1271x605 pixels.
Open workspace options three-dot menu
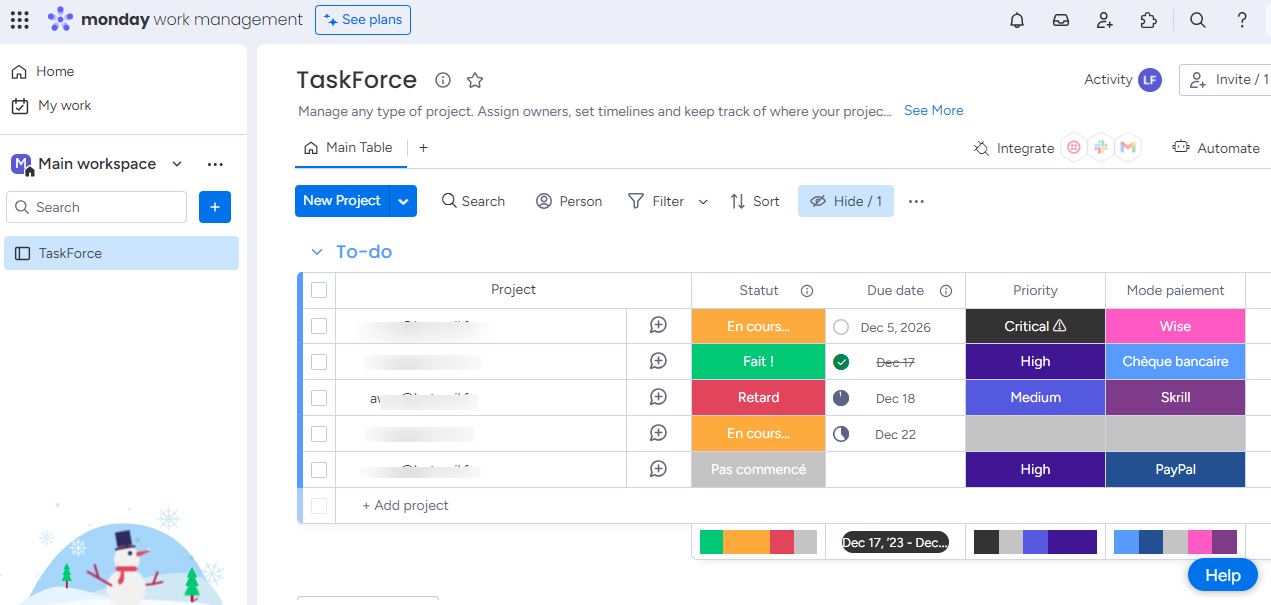215,164
